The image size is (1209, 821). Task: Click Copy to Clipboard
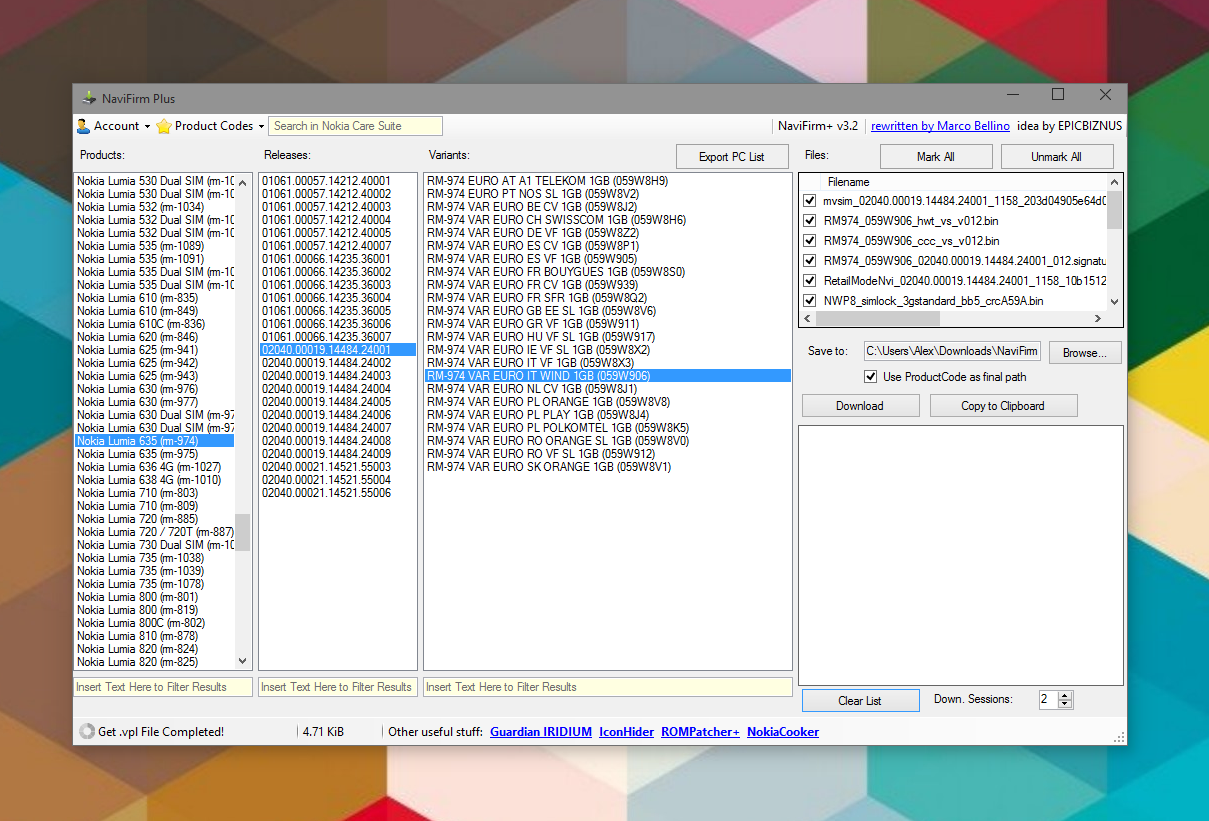(1003, 405)
